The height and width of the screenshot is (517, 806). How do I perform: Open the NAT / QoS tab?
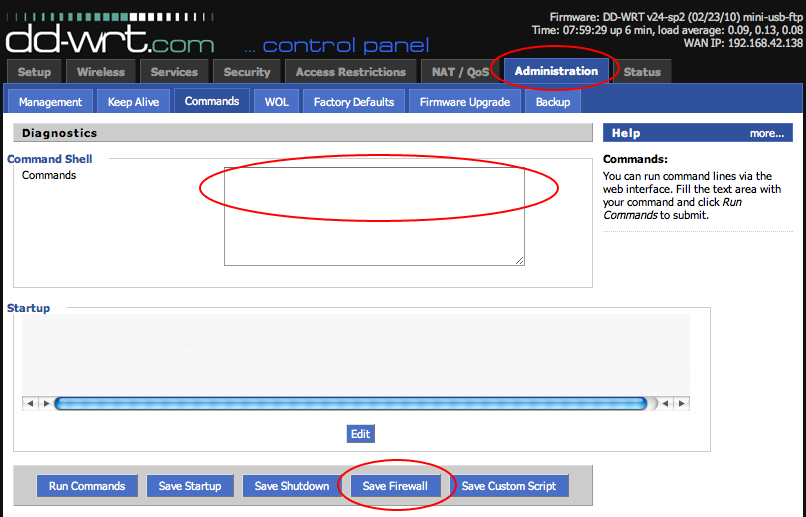click(461, 72)
